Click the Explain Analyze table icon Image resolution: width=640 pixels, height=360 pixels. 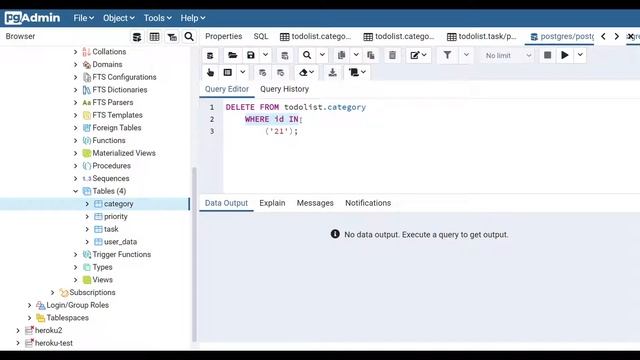click(228, 73)
